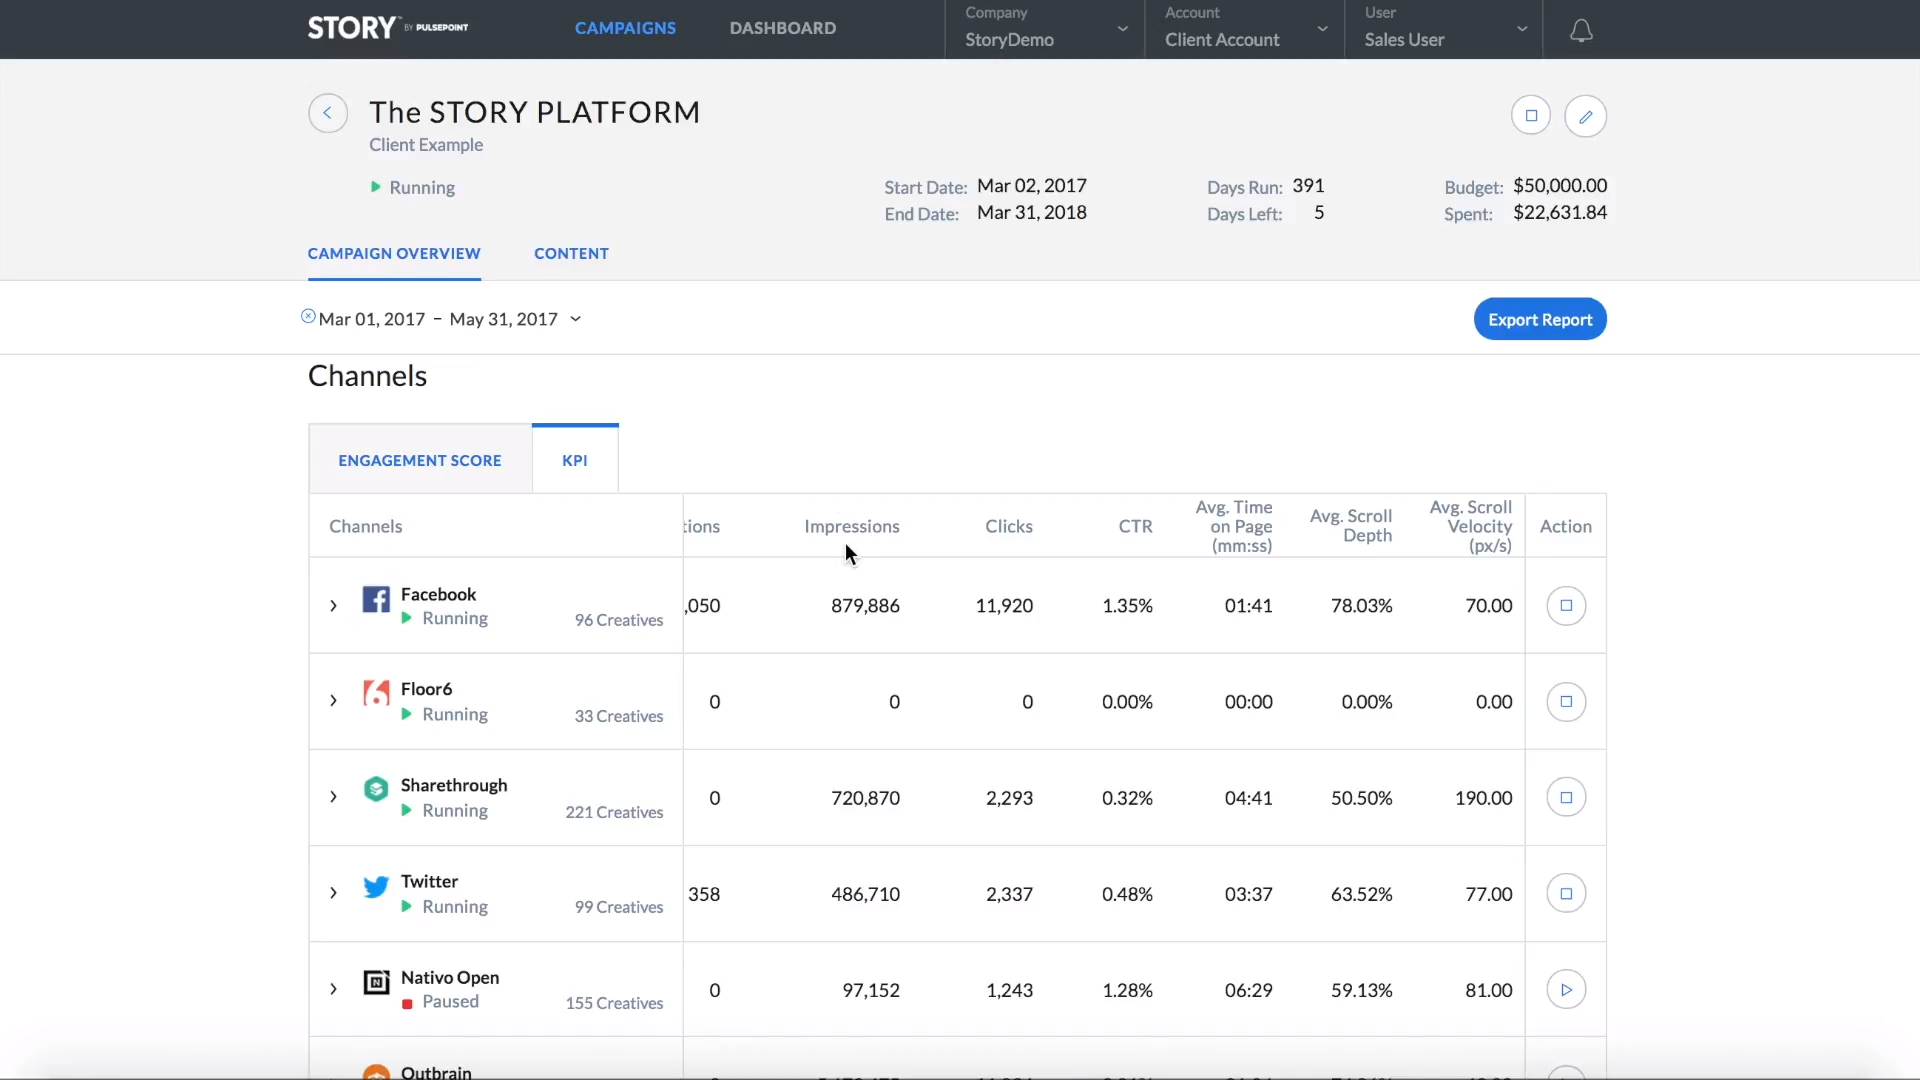Click Facebook's 96 Creatives label
Screen dimensions: 1920x1080
pos(619,620)
